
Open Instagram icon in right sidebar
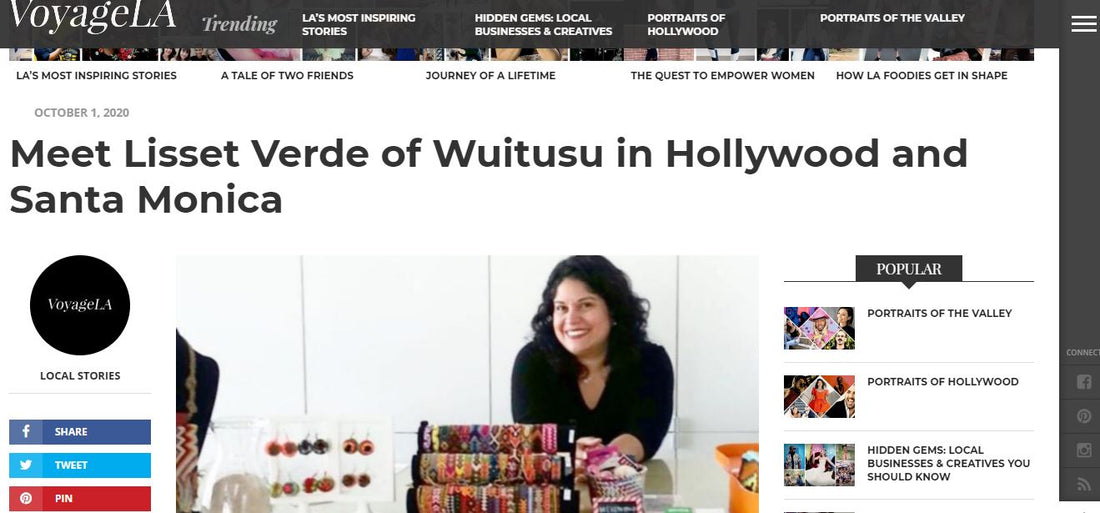[1084, 450]
